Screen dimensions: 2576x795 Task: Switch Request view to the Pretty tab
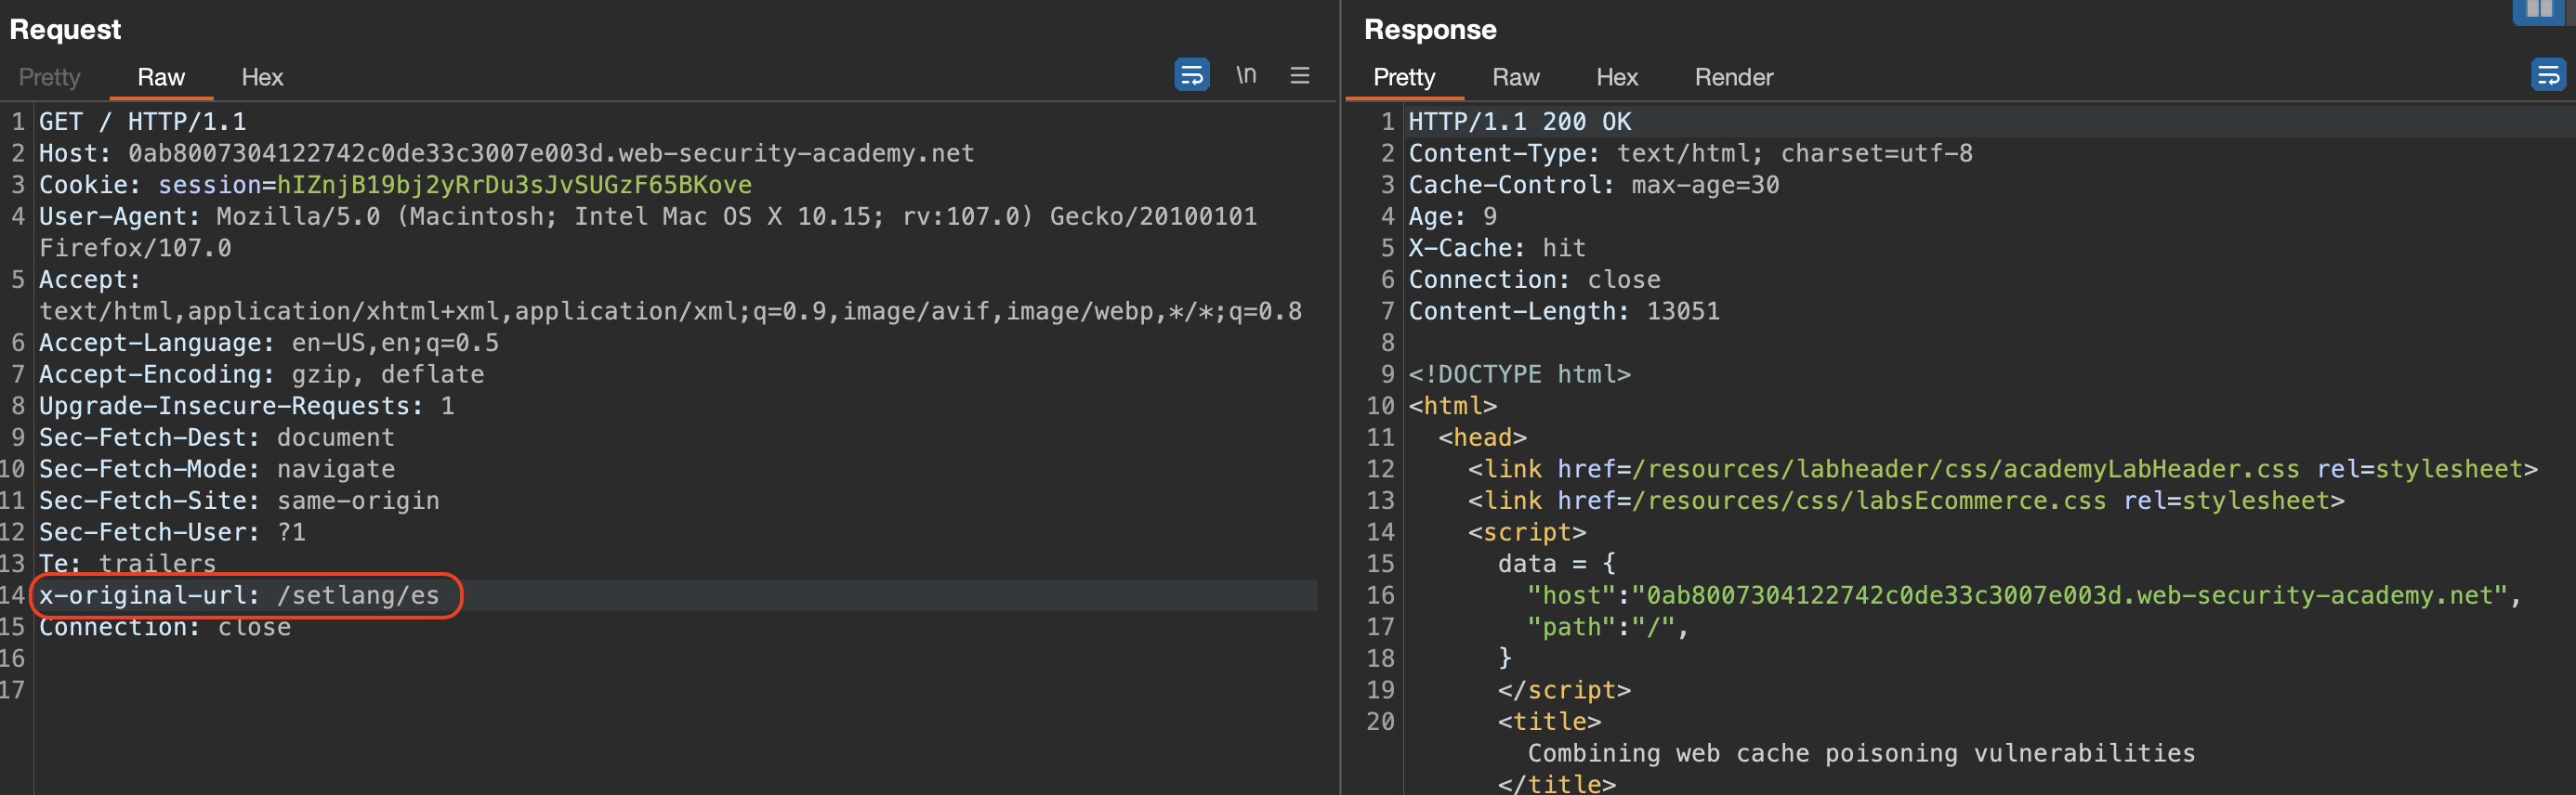click(x=49, y=77)
